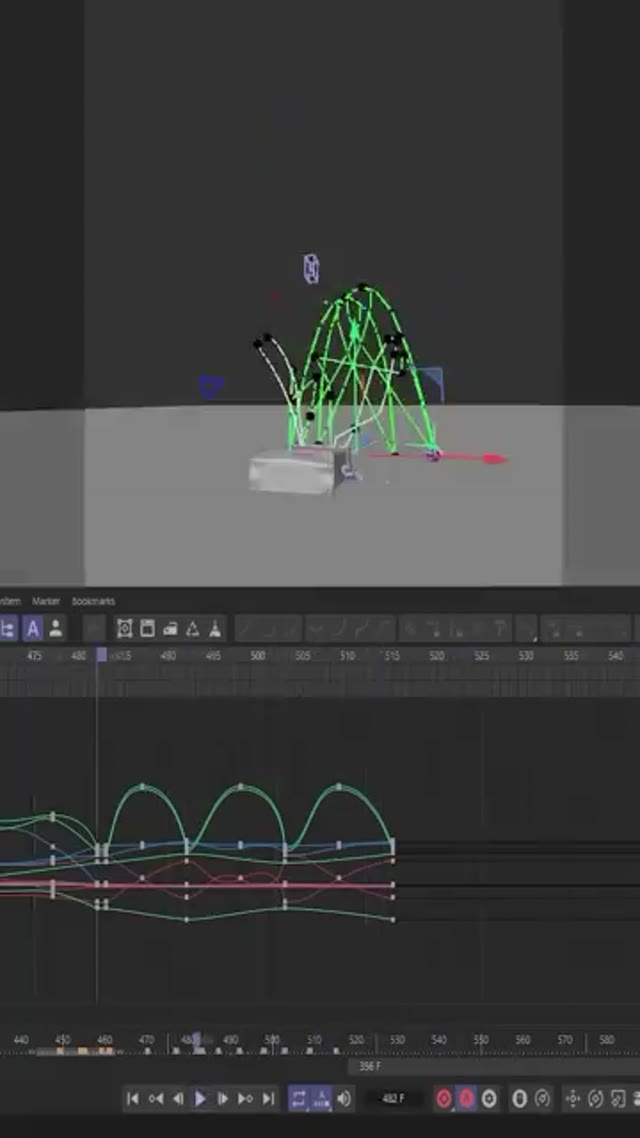Click the person-shaped icon in timeline toolbar
The width and height of the screenshot is (640, 1138).
pyautogui.click(x=56, y=628)
